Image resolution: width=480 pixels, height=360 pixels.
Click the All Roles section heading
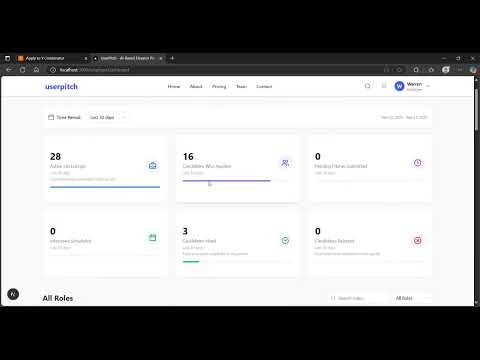coord(58,298)
